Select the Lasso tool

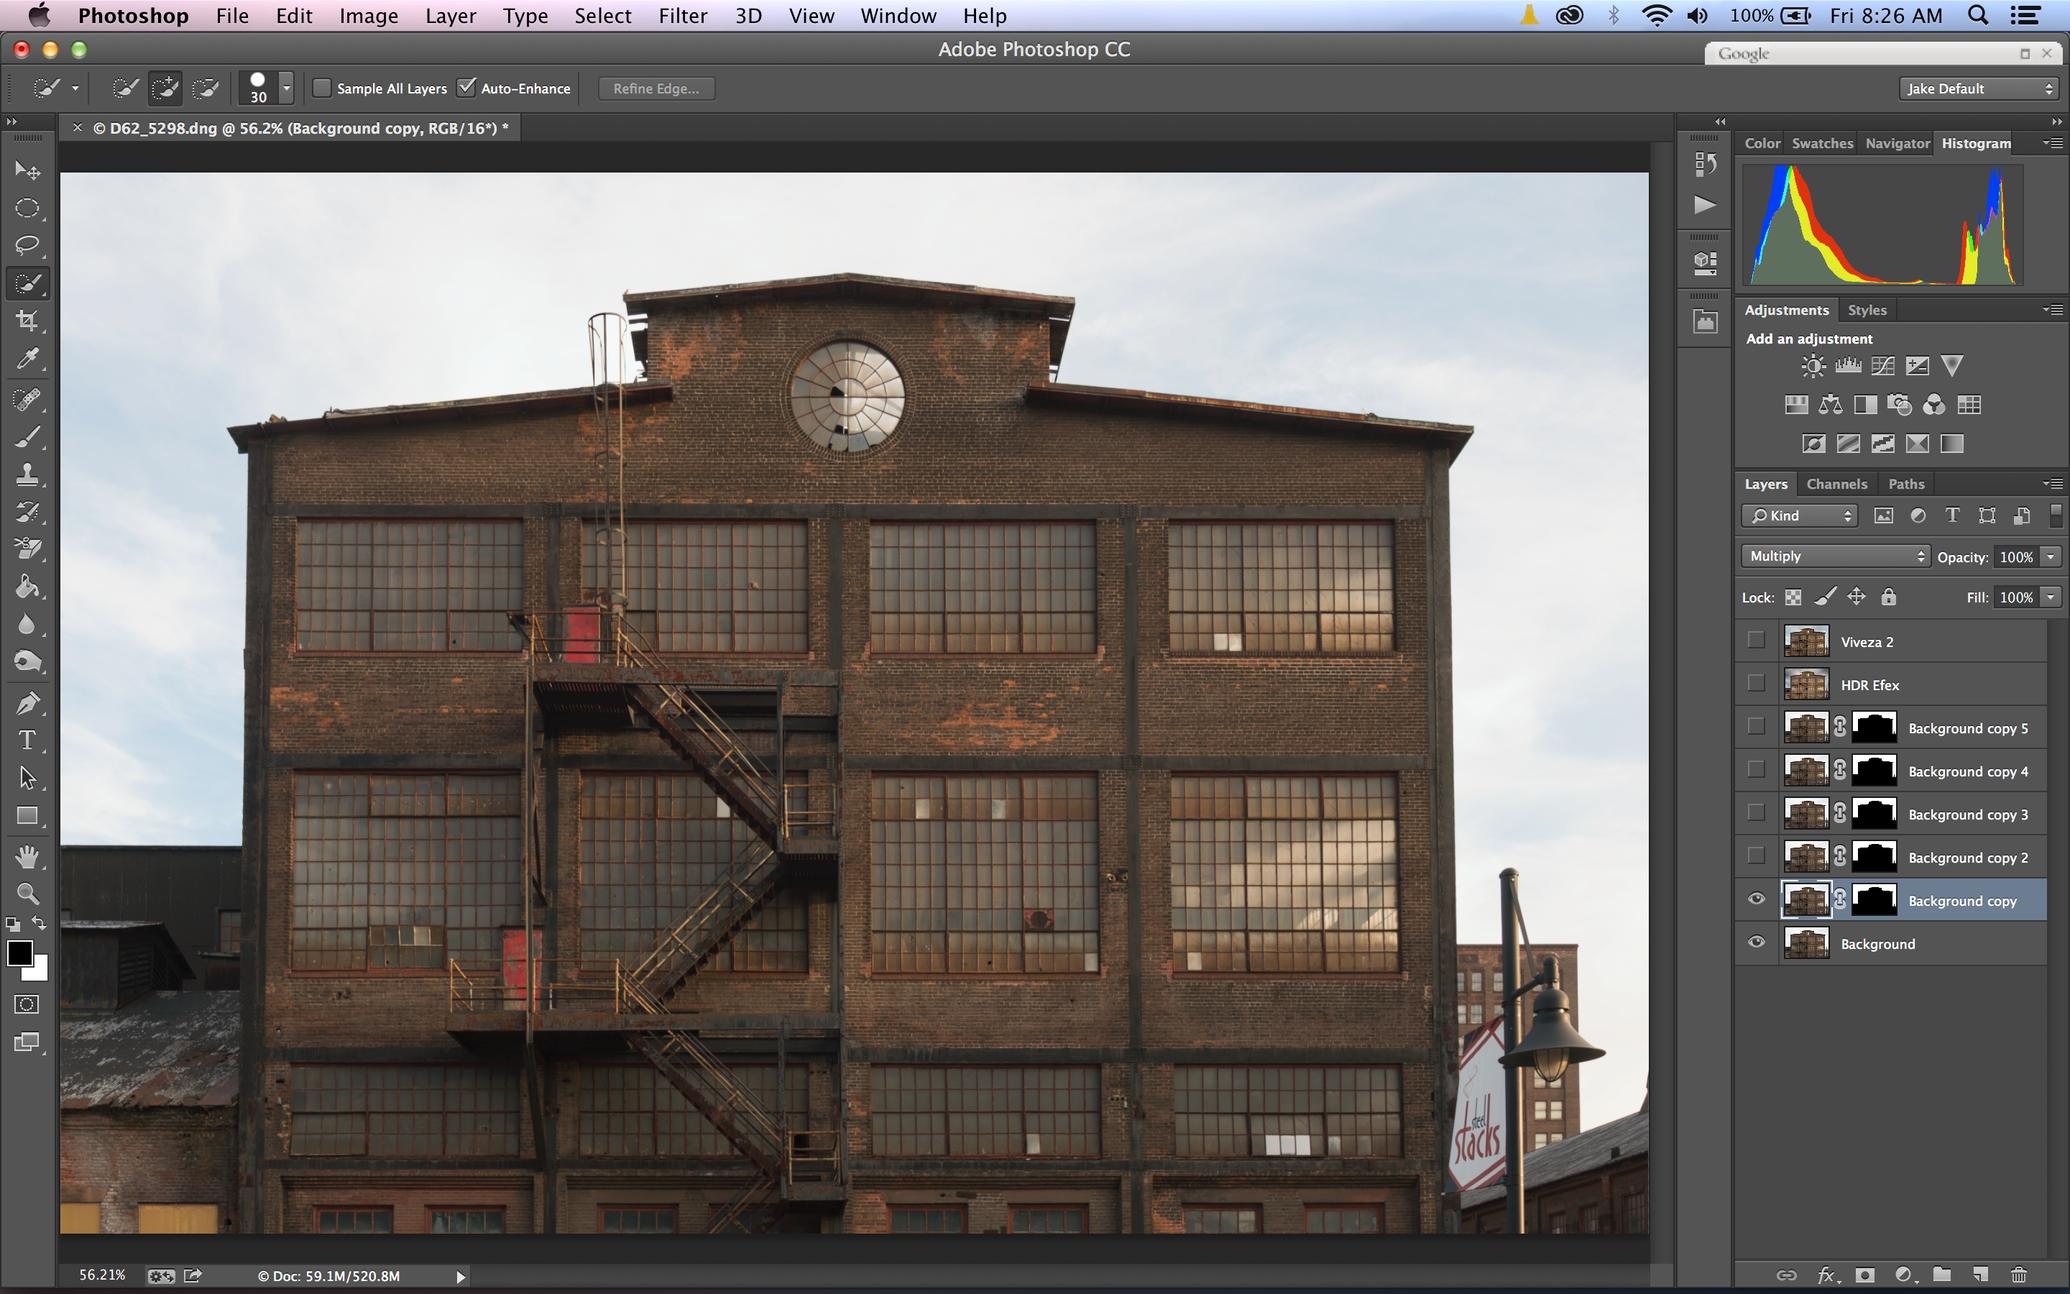click(27, 245)
